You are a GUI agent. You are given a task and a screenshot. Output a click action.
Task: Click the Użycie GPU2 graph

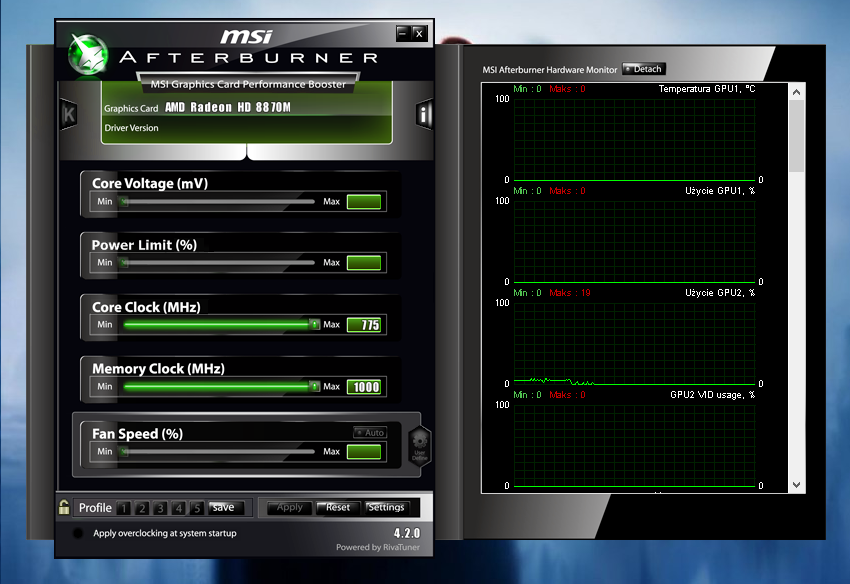click(x=634, y=343)
